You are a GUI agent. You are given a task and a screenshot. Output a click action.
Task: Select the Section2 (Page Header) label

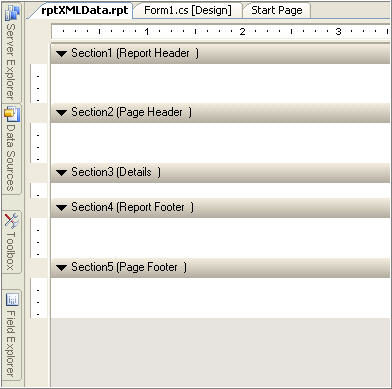[x=132, y=112]
